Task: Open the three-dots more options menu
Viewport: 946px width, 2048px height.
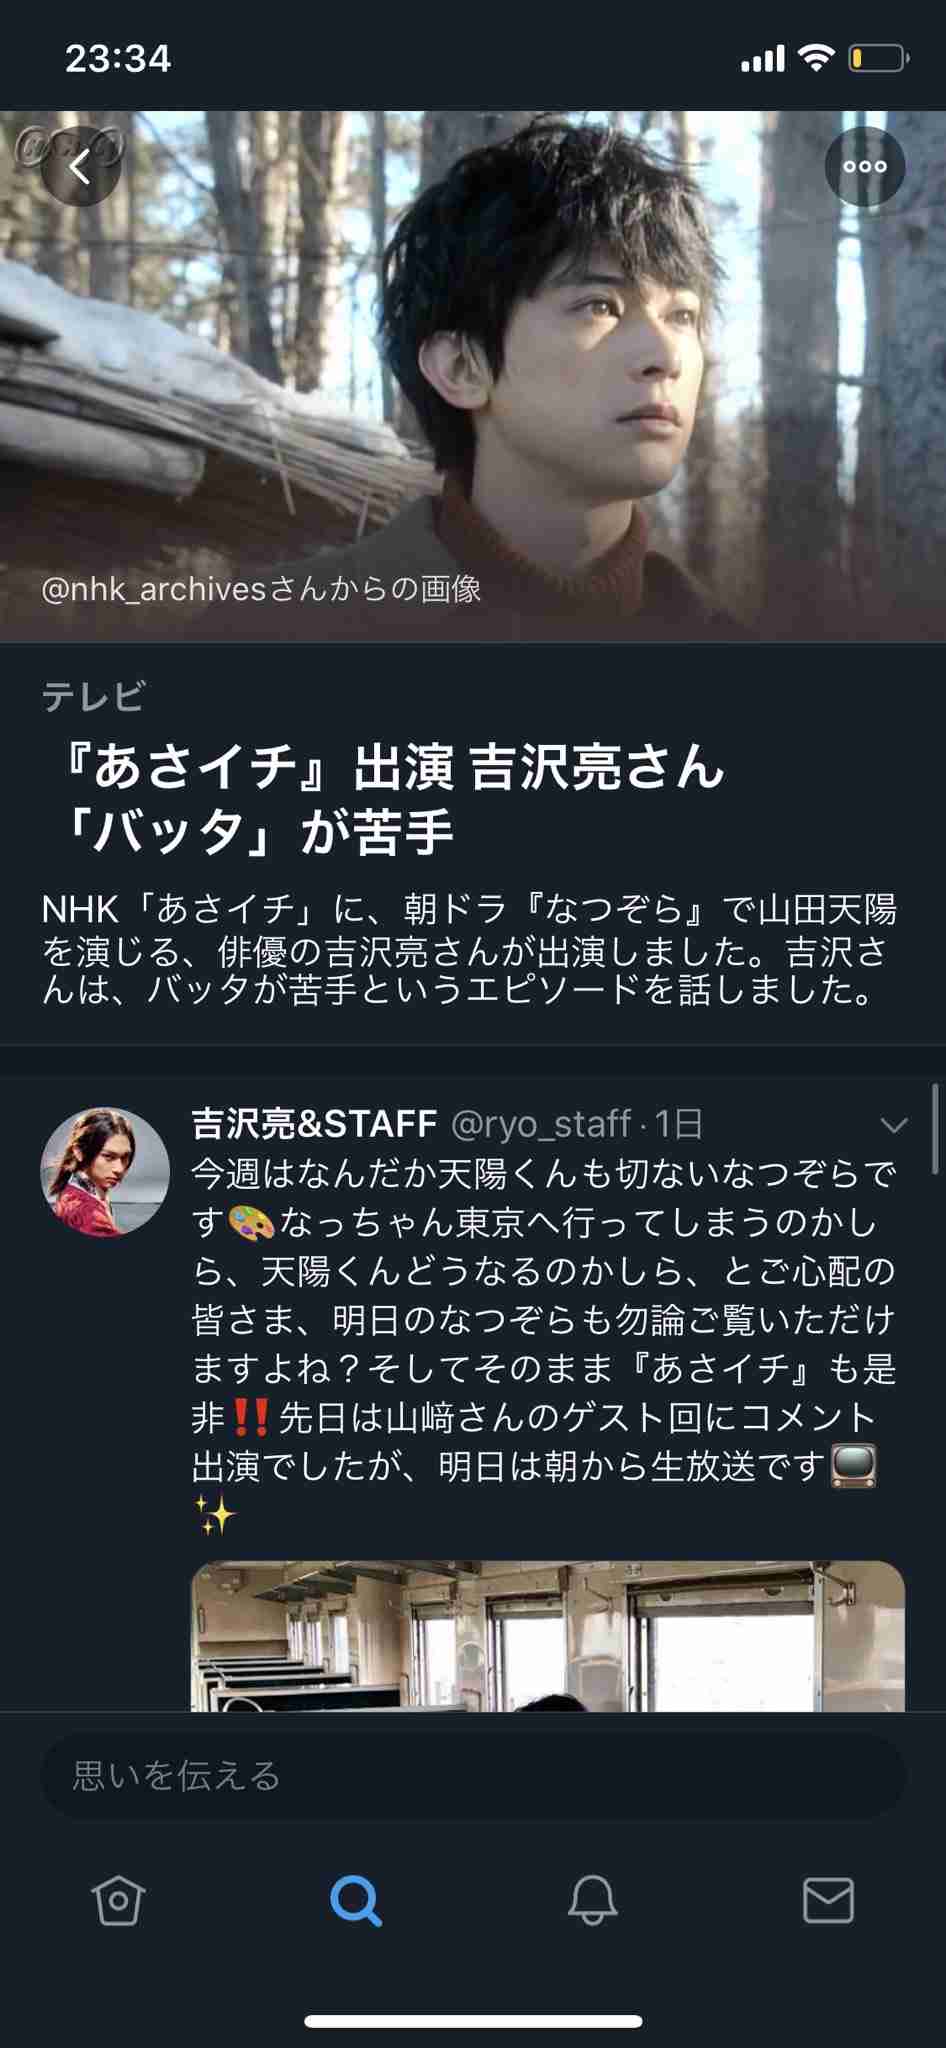Action: click(x=865, y=167)
